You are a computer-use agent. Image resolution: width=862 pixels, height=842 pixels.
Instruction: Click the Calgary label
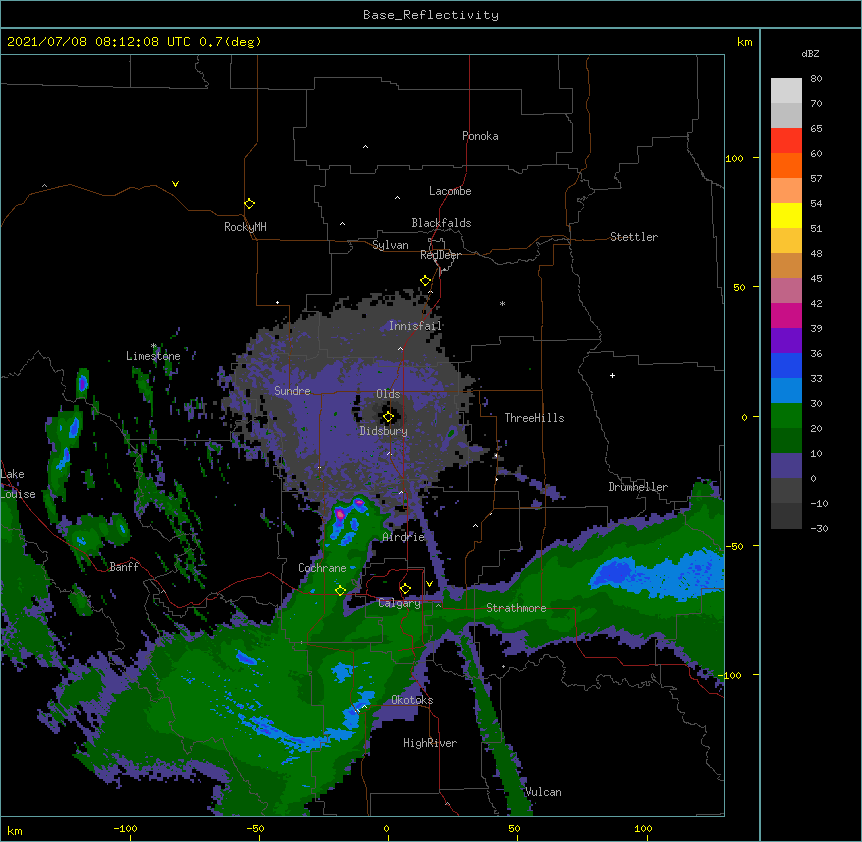pyautogui.click(x=399, y=603)
